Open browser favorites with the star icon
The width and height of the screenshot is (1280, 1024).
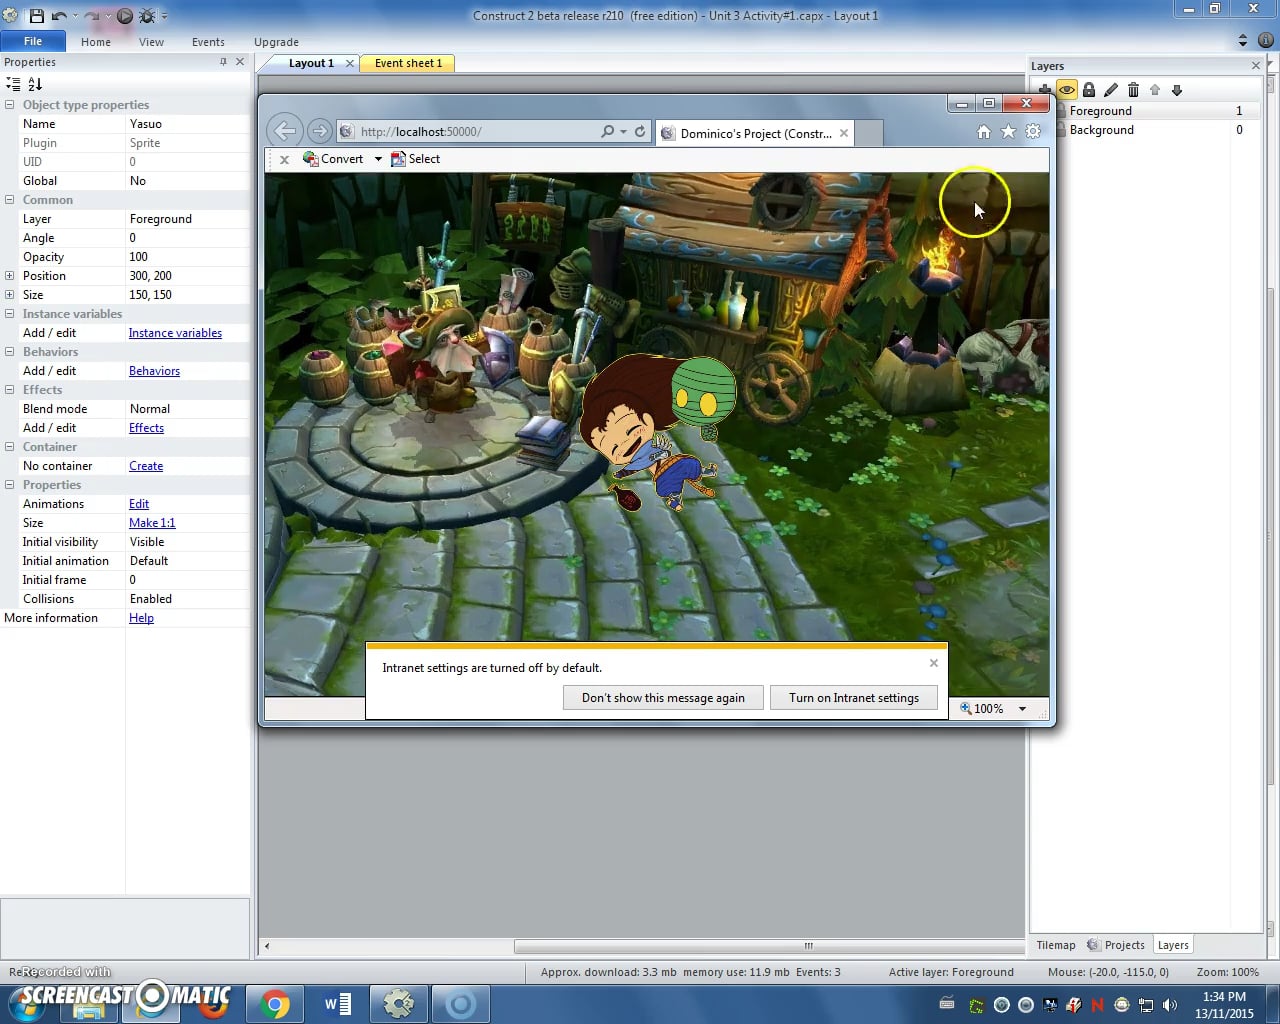coord(1008,131)
